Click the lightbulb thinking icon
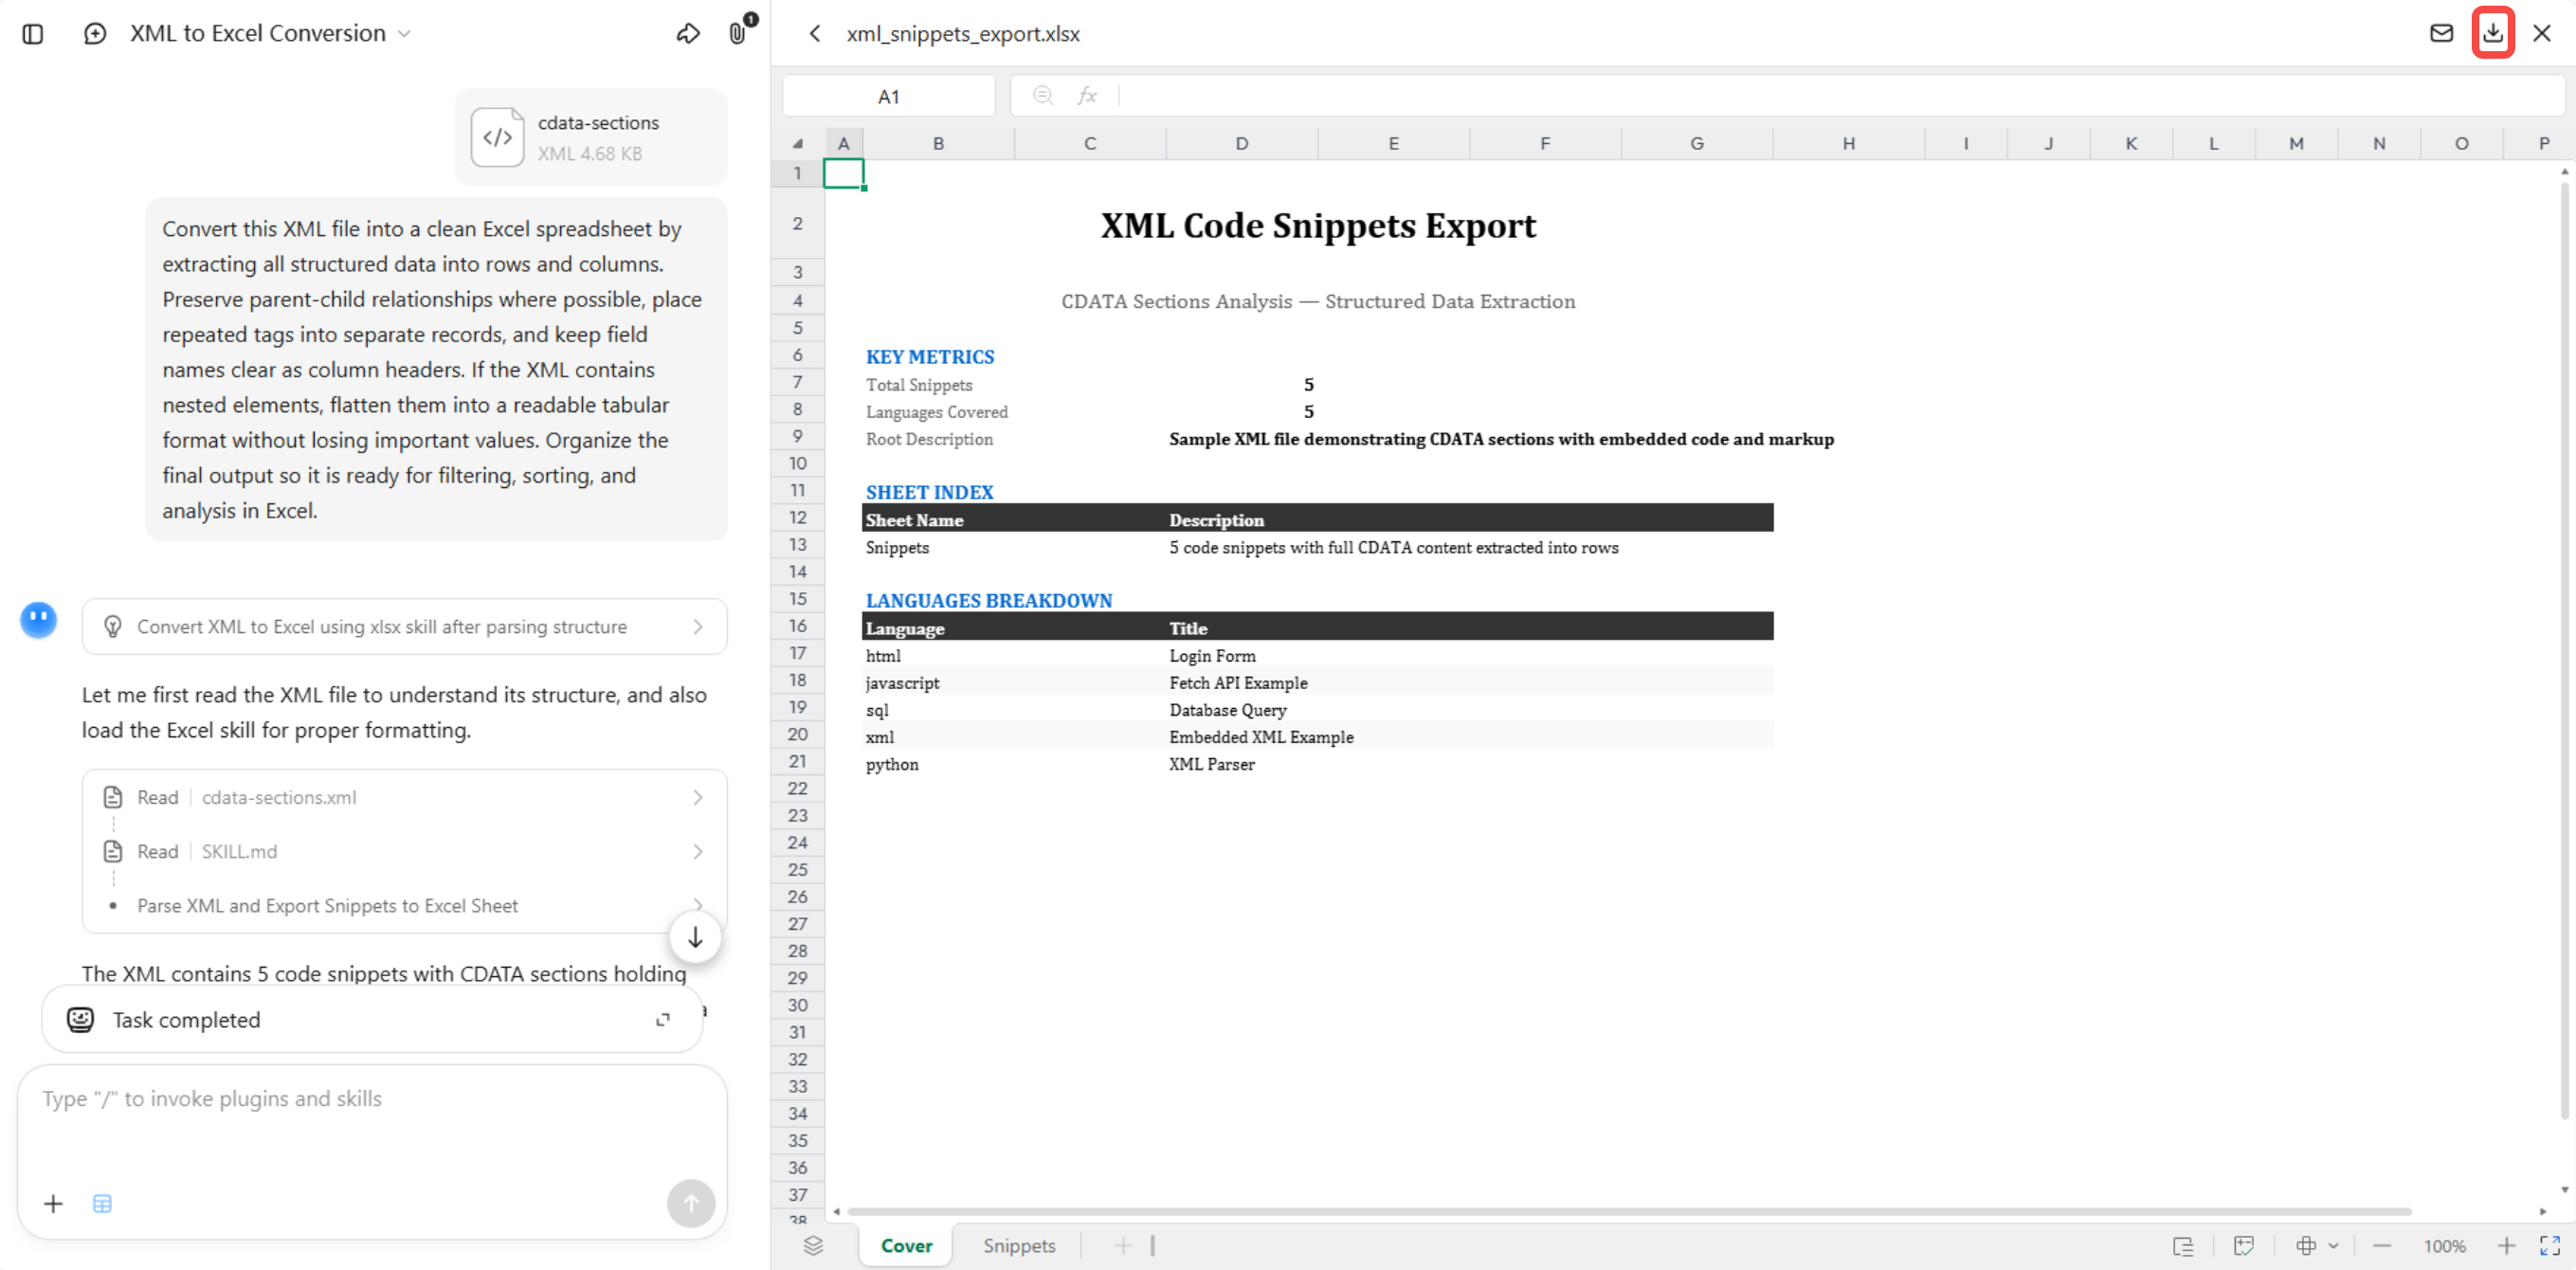The height and width of the screenshot is (1270, 2576). (x=113, y=627)
